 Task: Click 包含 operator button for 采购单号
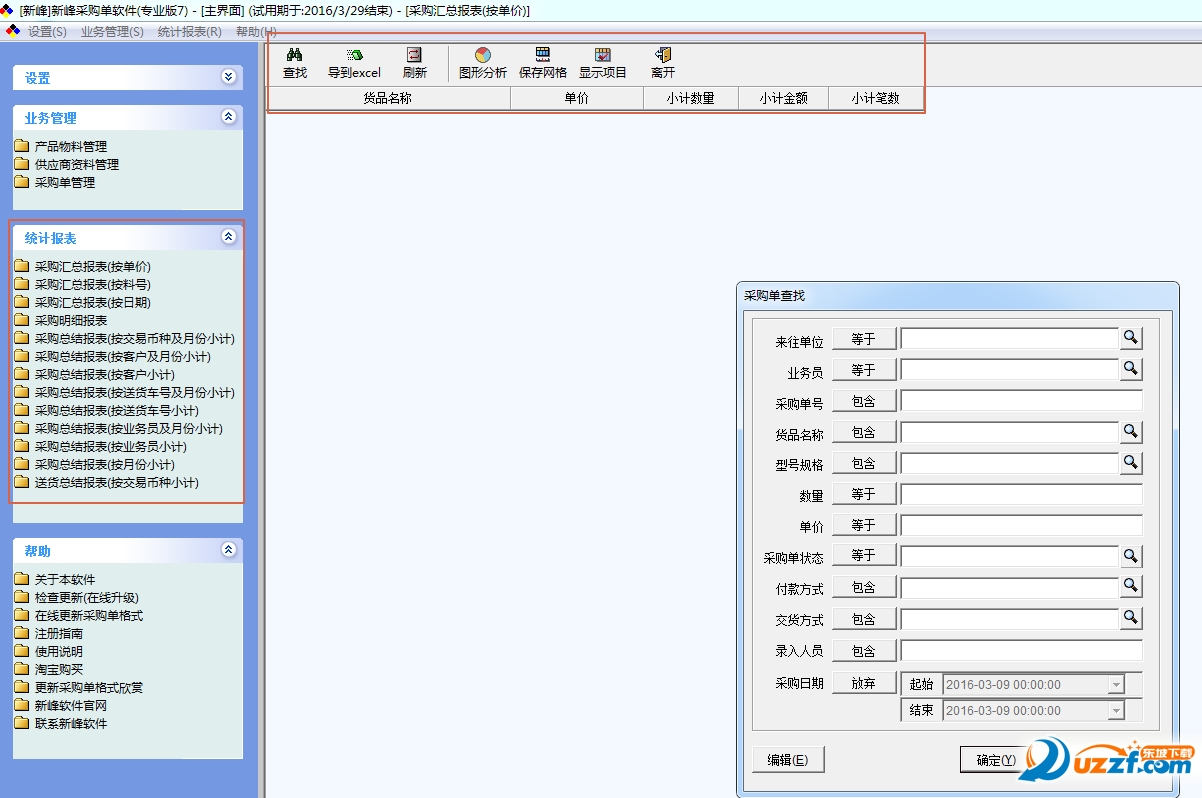[864, 402]
